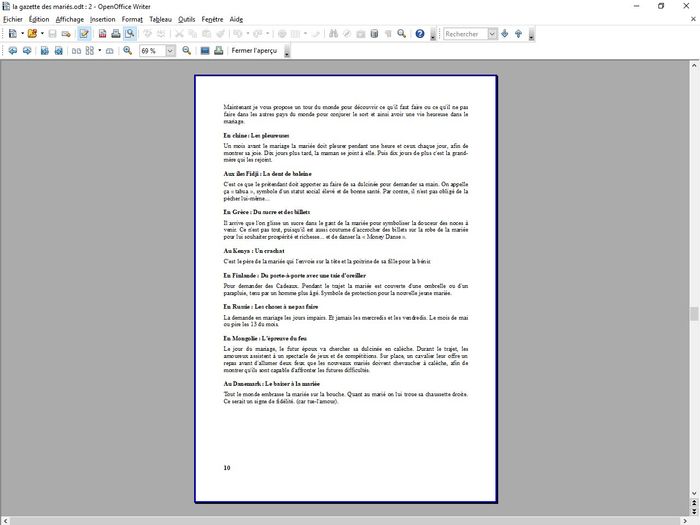This screenshot has width=700, height=525.
Task: Jump to last page of document preview
Action: click(x=58, y=50)
